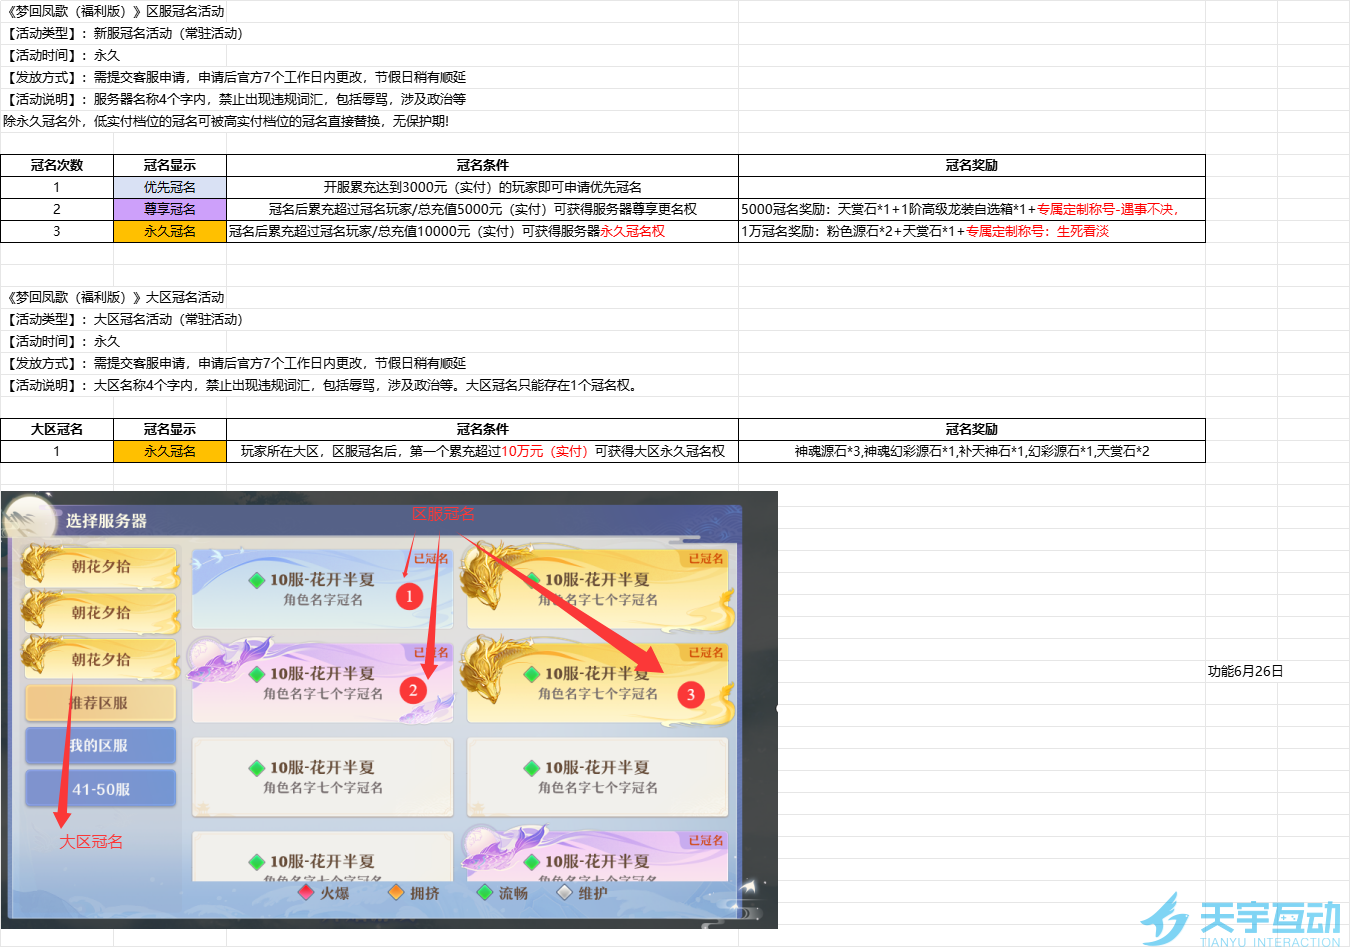Click 冠名奖励 header above the 神魂源石 reward

(x=972, y=429)
